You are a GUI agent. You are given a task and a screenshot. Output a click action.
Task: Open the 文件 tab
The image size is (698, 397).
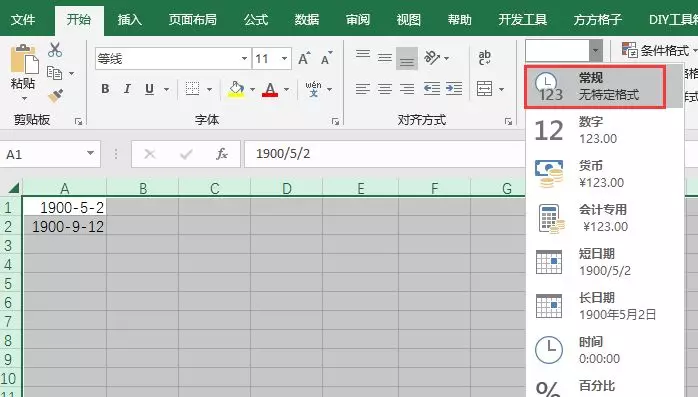[23, 20]
